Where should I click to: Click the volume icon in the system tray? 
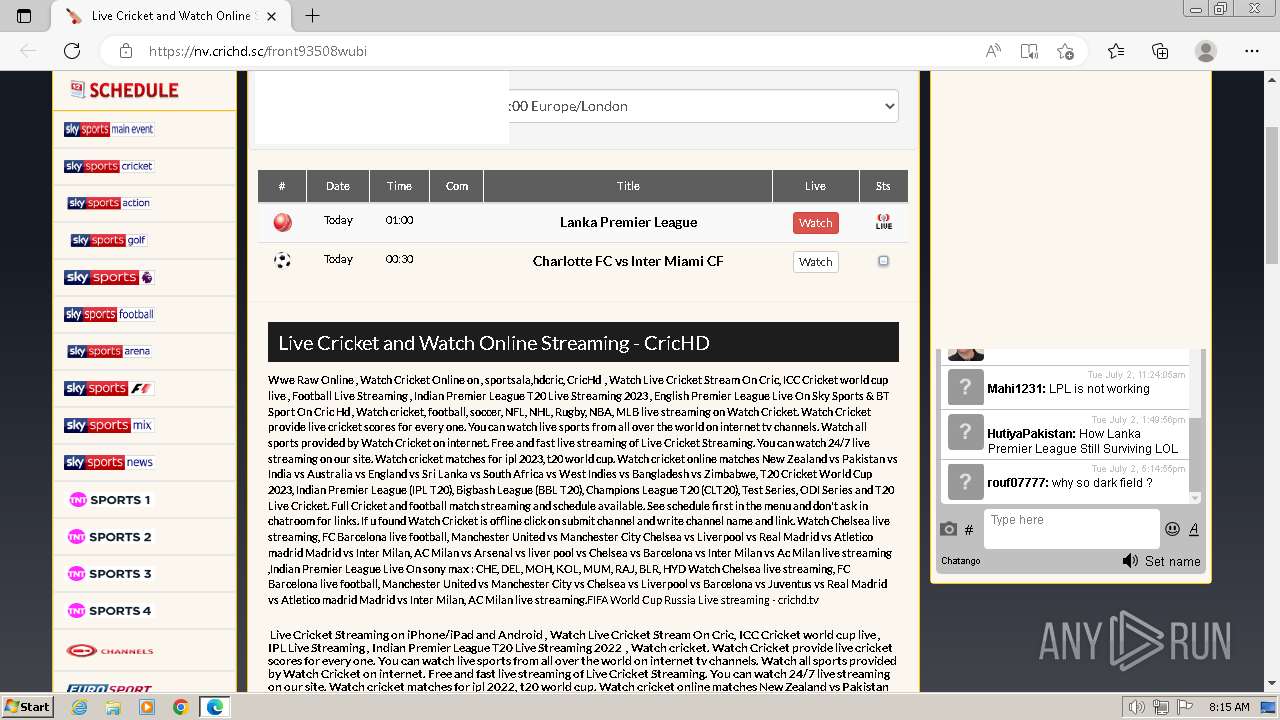tap(1136, 707)
